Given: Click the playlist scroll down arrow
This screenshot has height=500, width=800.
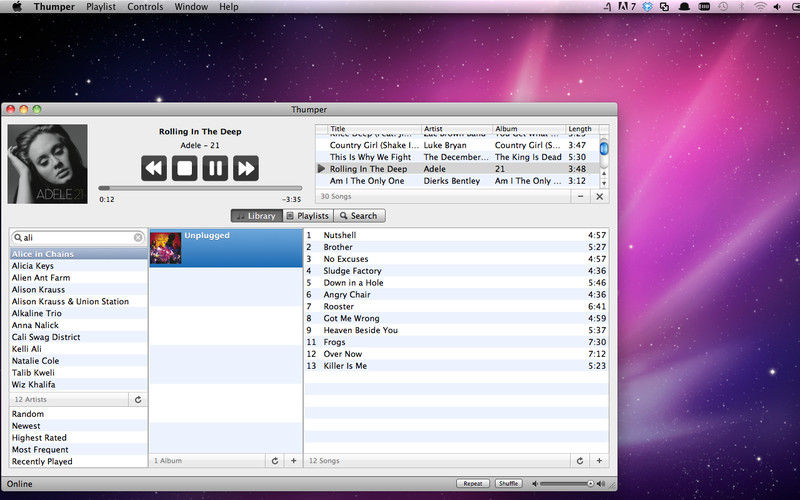Looking at the screenshot, I should tap(604, 183).
